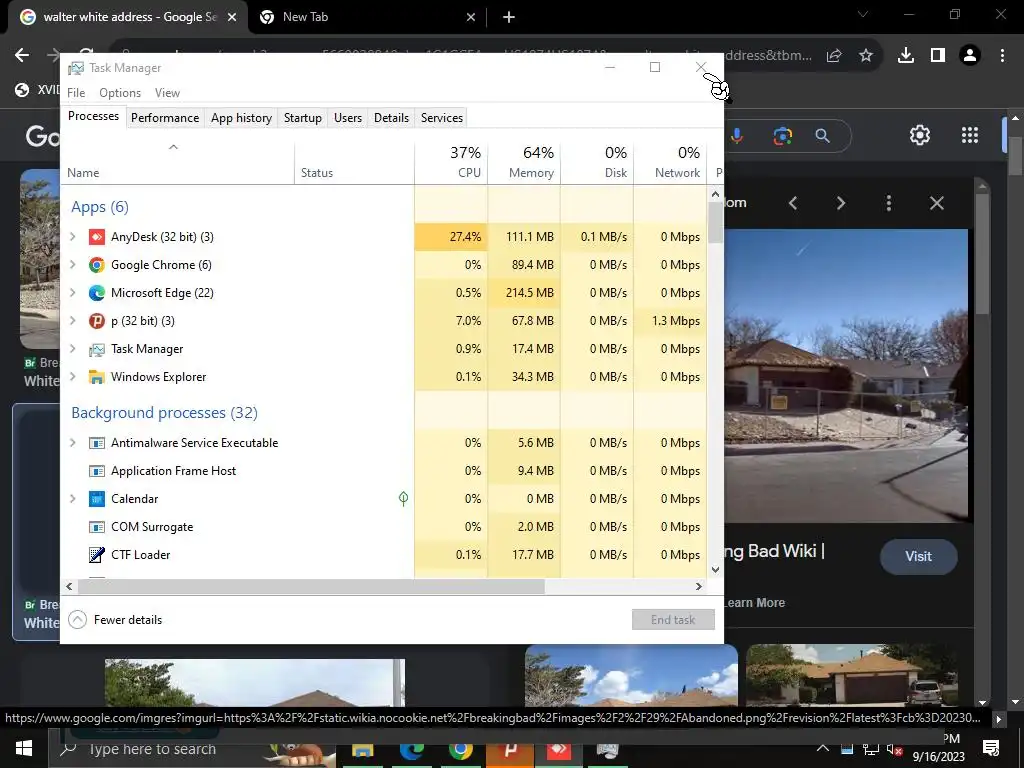The width and height of the screenshot is (1024, 768).
Task: Switch to the New Tab browser tab
Action: (368, 17)
